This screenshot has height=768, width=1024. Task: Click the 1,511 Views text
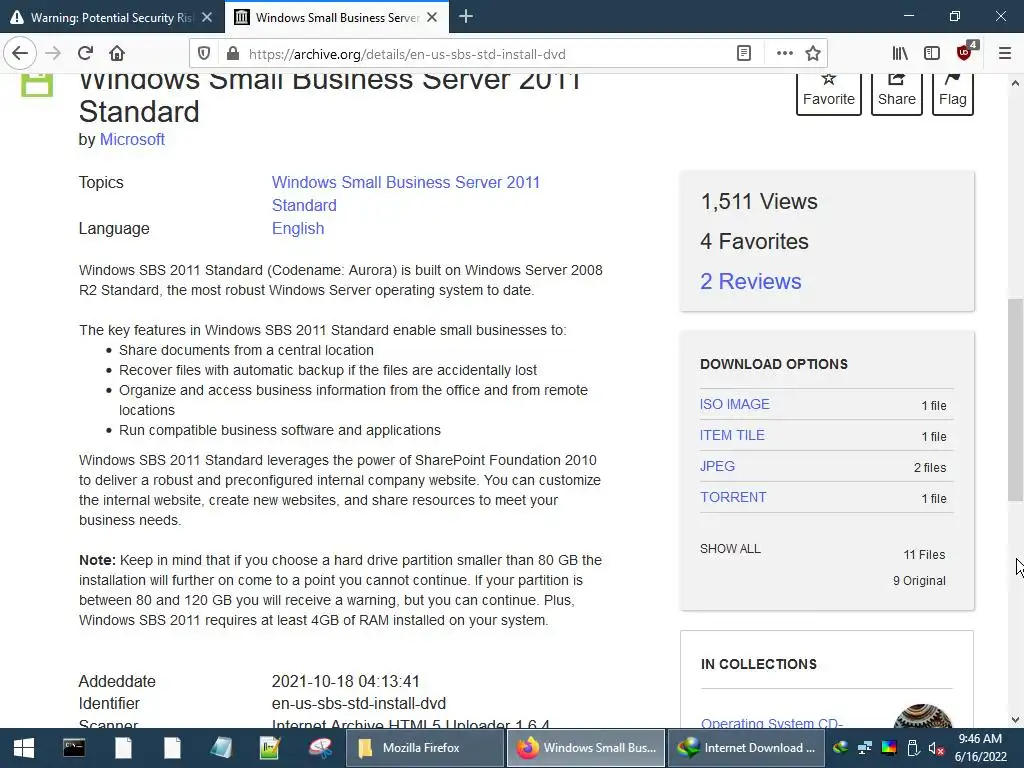click(x=759, y=202)
